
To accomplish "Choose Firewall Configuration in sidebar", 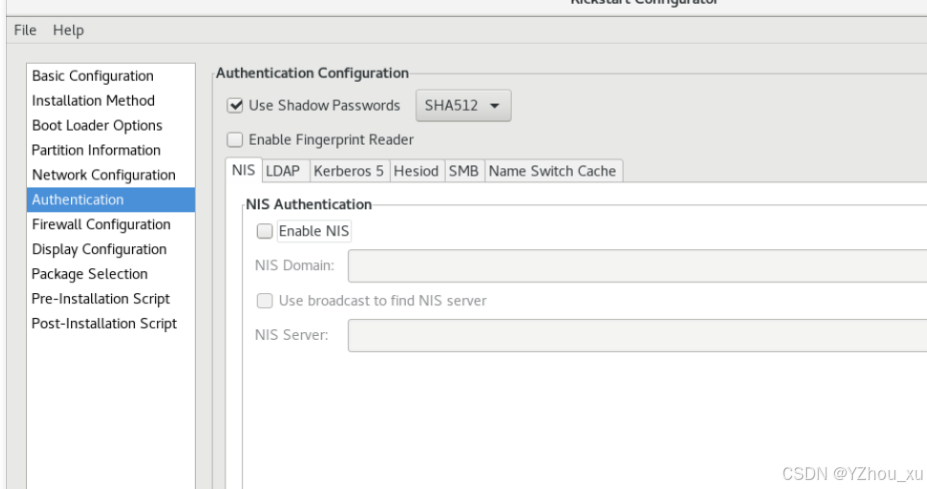I will tap(101, 225).
